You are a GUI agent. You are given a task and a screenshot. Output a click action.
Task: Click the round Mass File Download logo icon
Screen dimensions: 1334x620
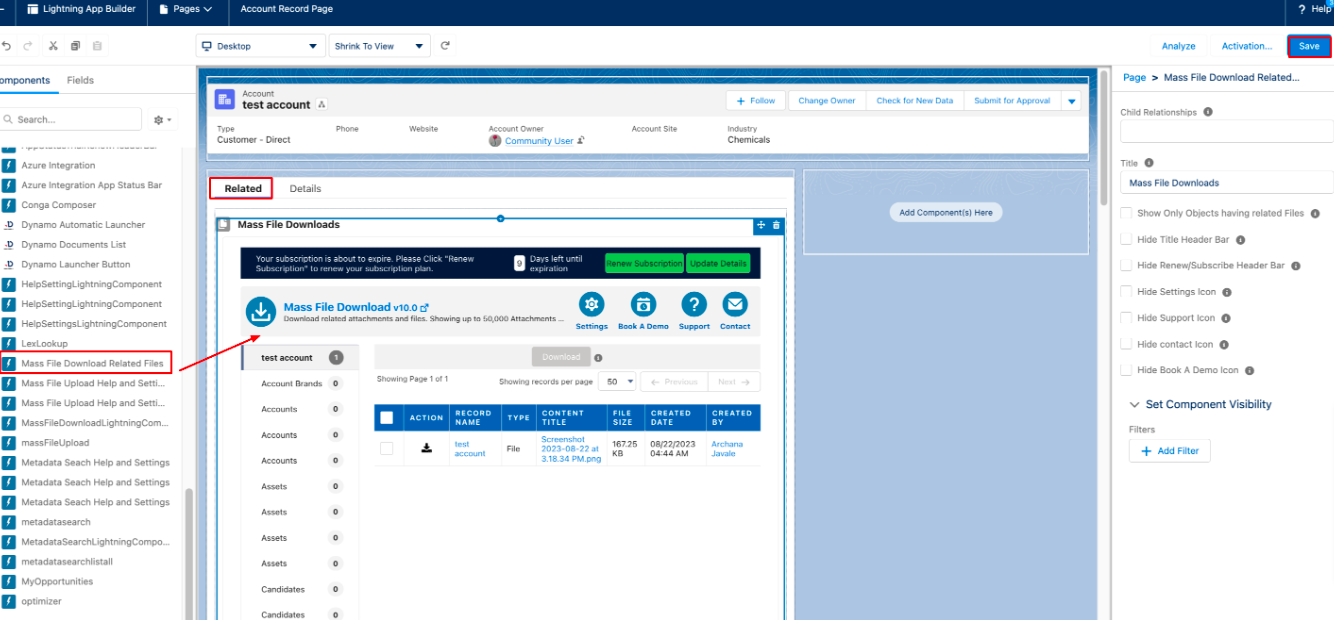pos(261,311)
